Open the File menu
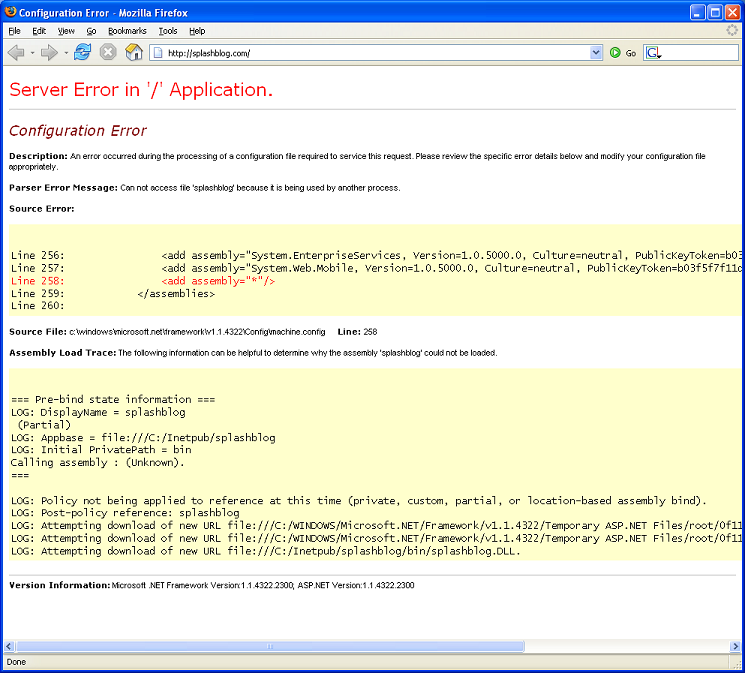The width and height of the screenshot is (745, 673). 14,31
